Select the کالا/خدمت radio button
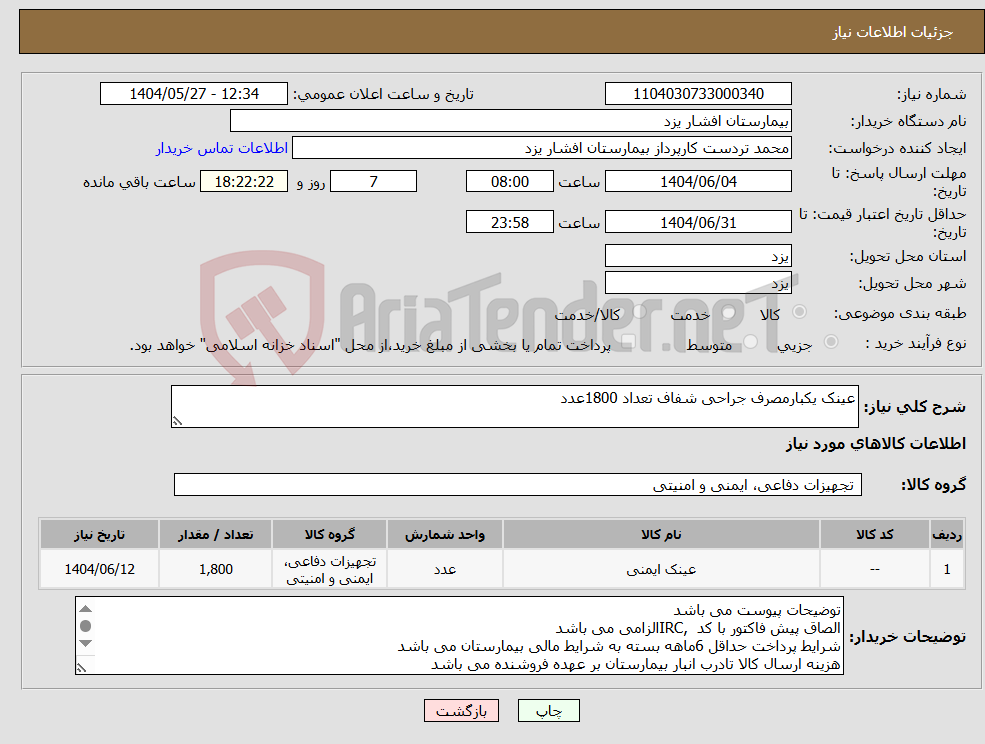985x744 pixels. click(x=639, y=312)
